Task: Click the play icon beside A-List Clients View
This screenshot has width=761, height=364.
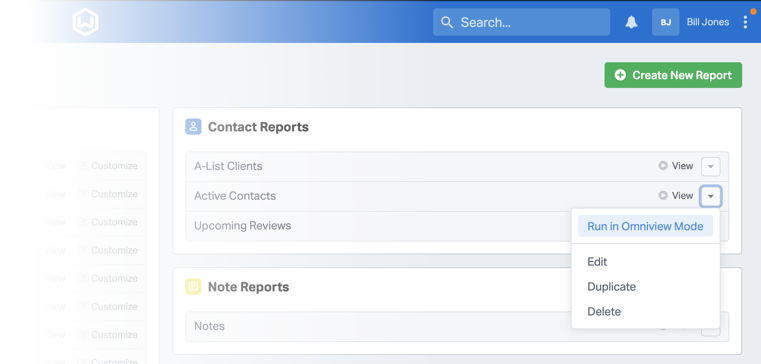Action: pos(663,166)
